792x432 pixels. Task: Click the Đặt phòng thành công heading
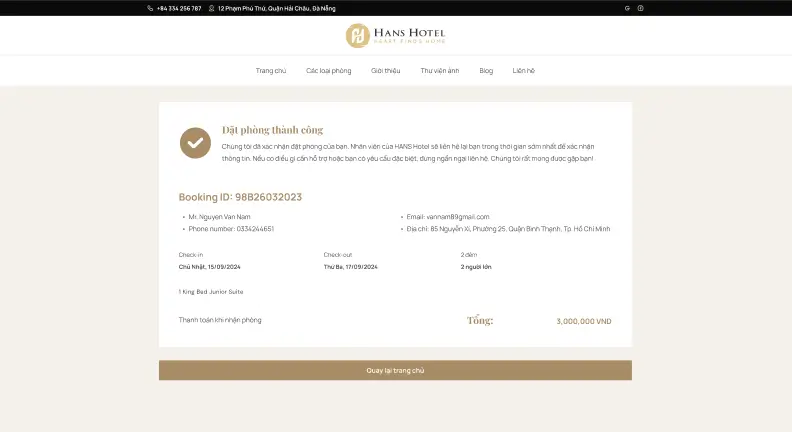tap(272, 130)
